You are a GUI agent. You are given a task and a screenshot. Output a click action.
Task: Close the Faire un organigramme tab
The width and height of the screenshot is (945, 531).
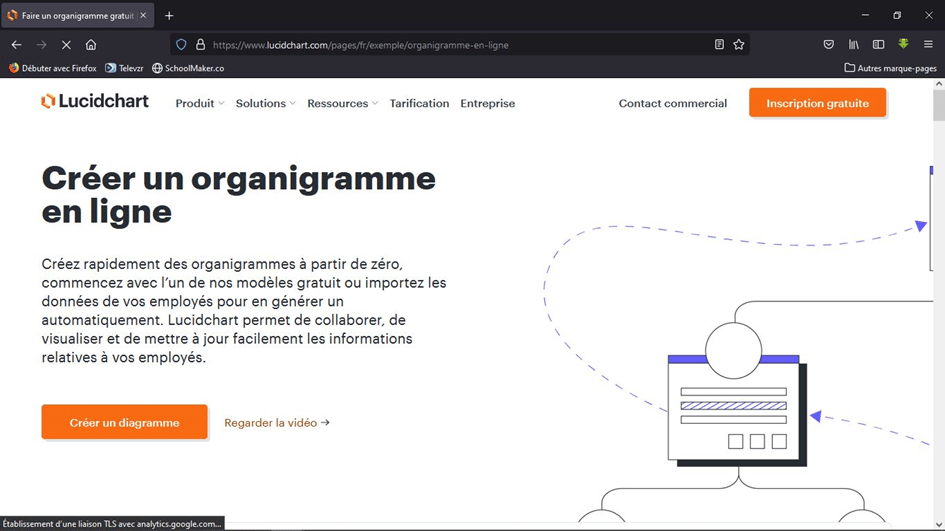point(143,16)
